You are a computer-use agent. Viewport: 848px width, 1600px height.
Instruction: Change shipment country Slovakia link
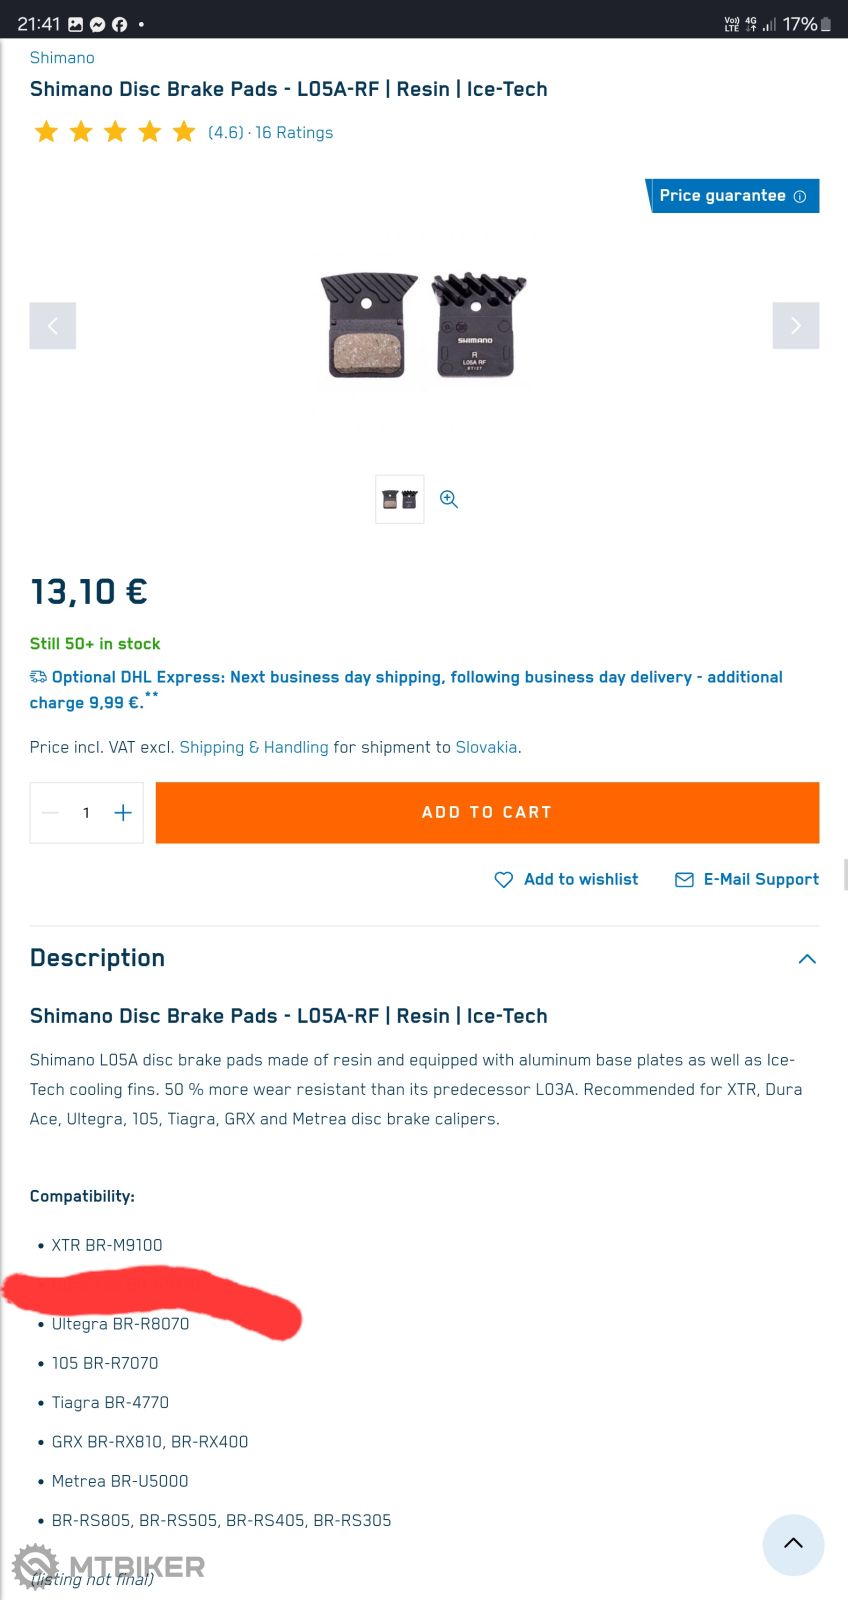[x=486, y=747]
